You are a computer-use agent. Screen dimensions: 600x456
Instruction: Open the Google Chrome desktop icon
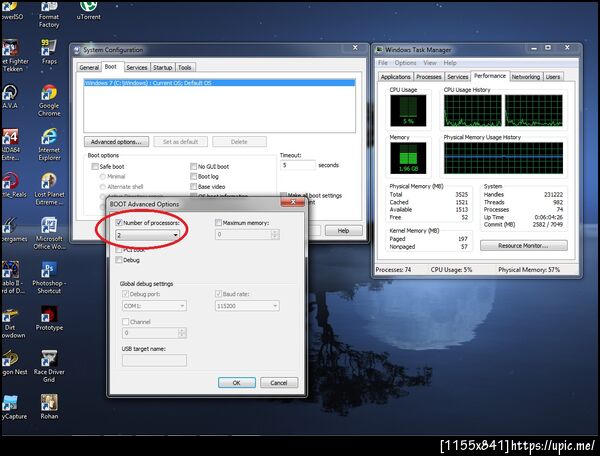tap(49, 100)
